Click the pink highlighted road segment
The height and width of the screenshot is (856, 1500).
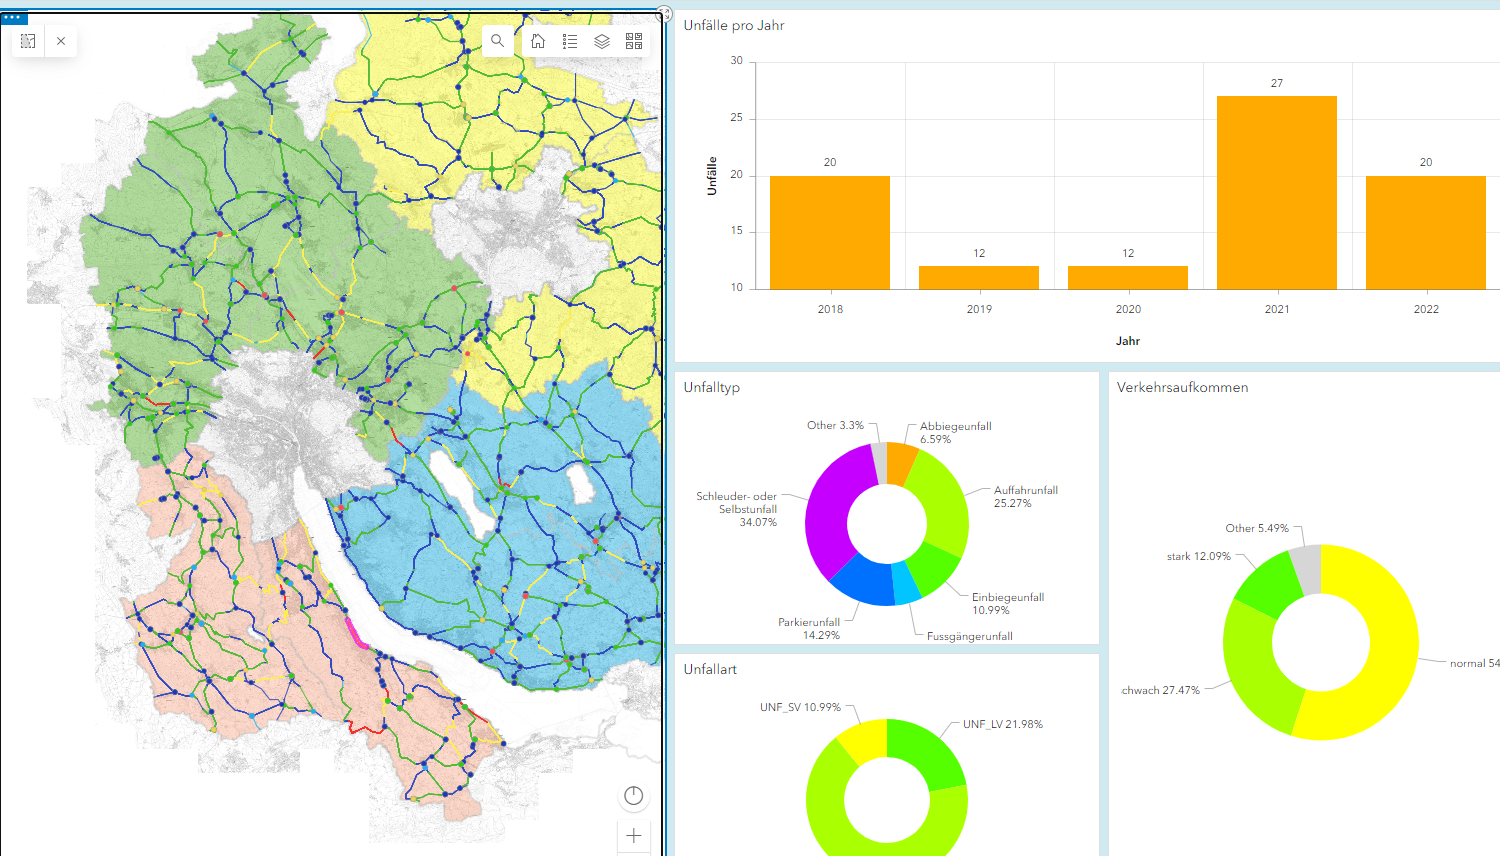coord(356,634)
